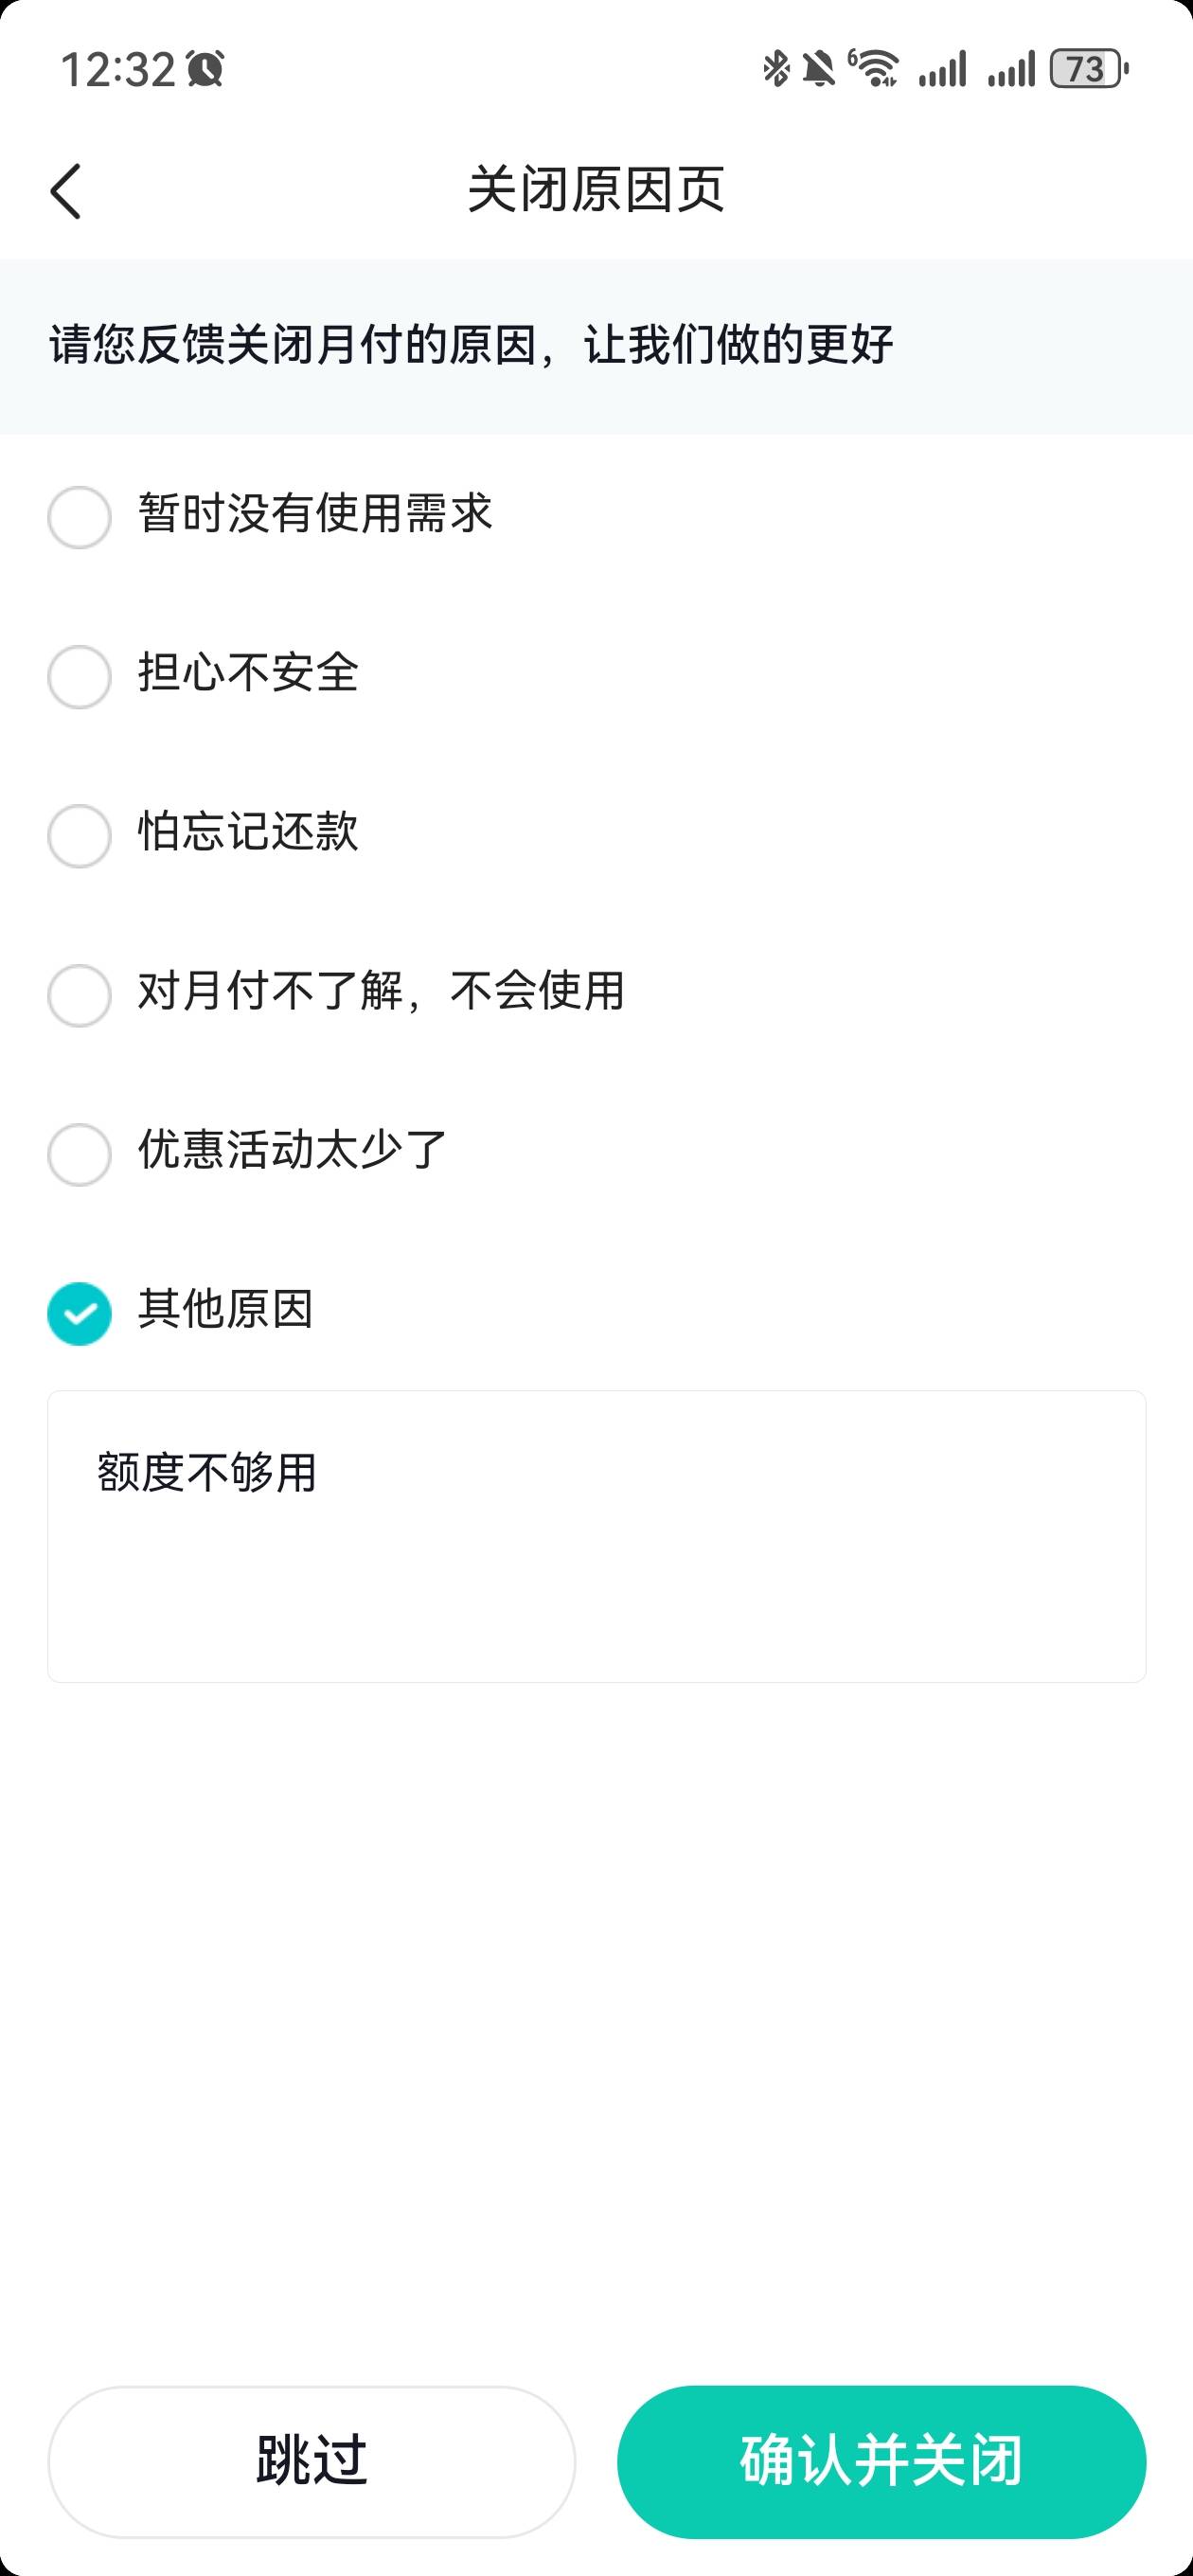The image size is (1193, 2576).
Task: Tap the 12:32 clock in status bar
Action: pos(118,70)
